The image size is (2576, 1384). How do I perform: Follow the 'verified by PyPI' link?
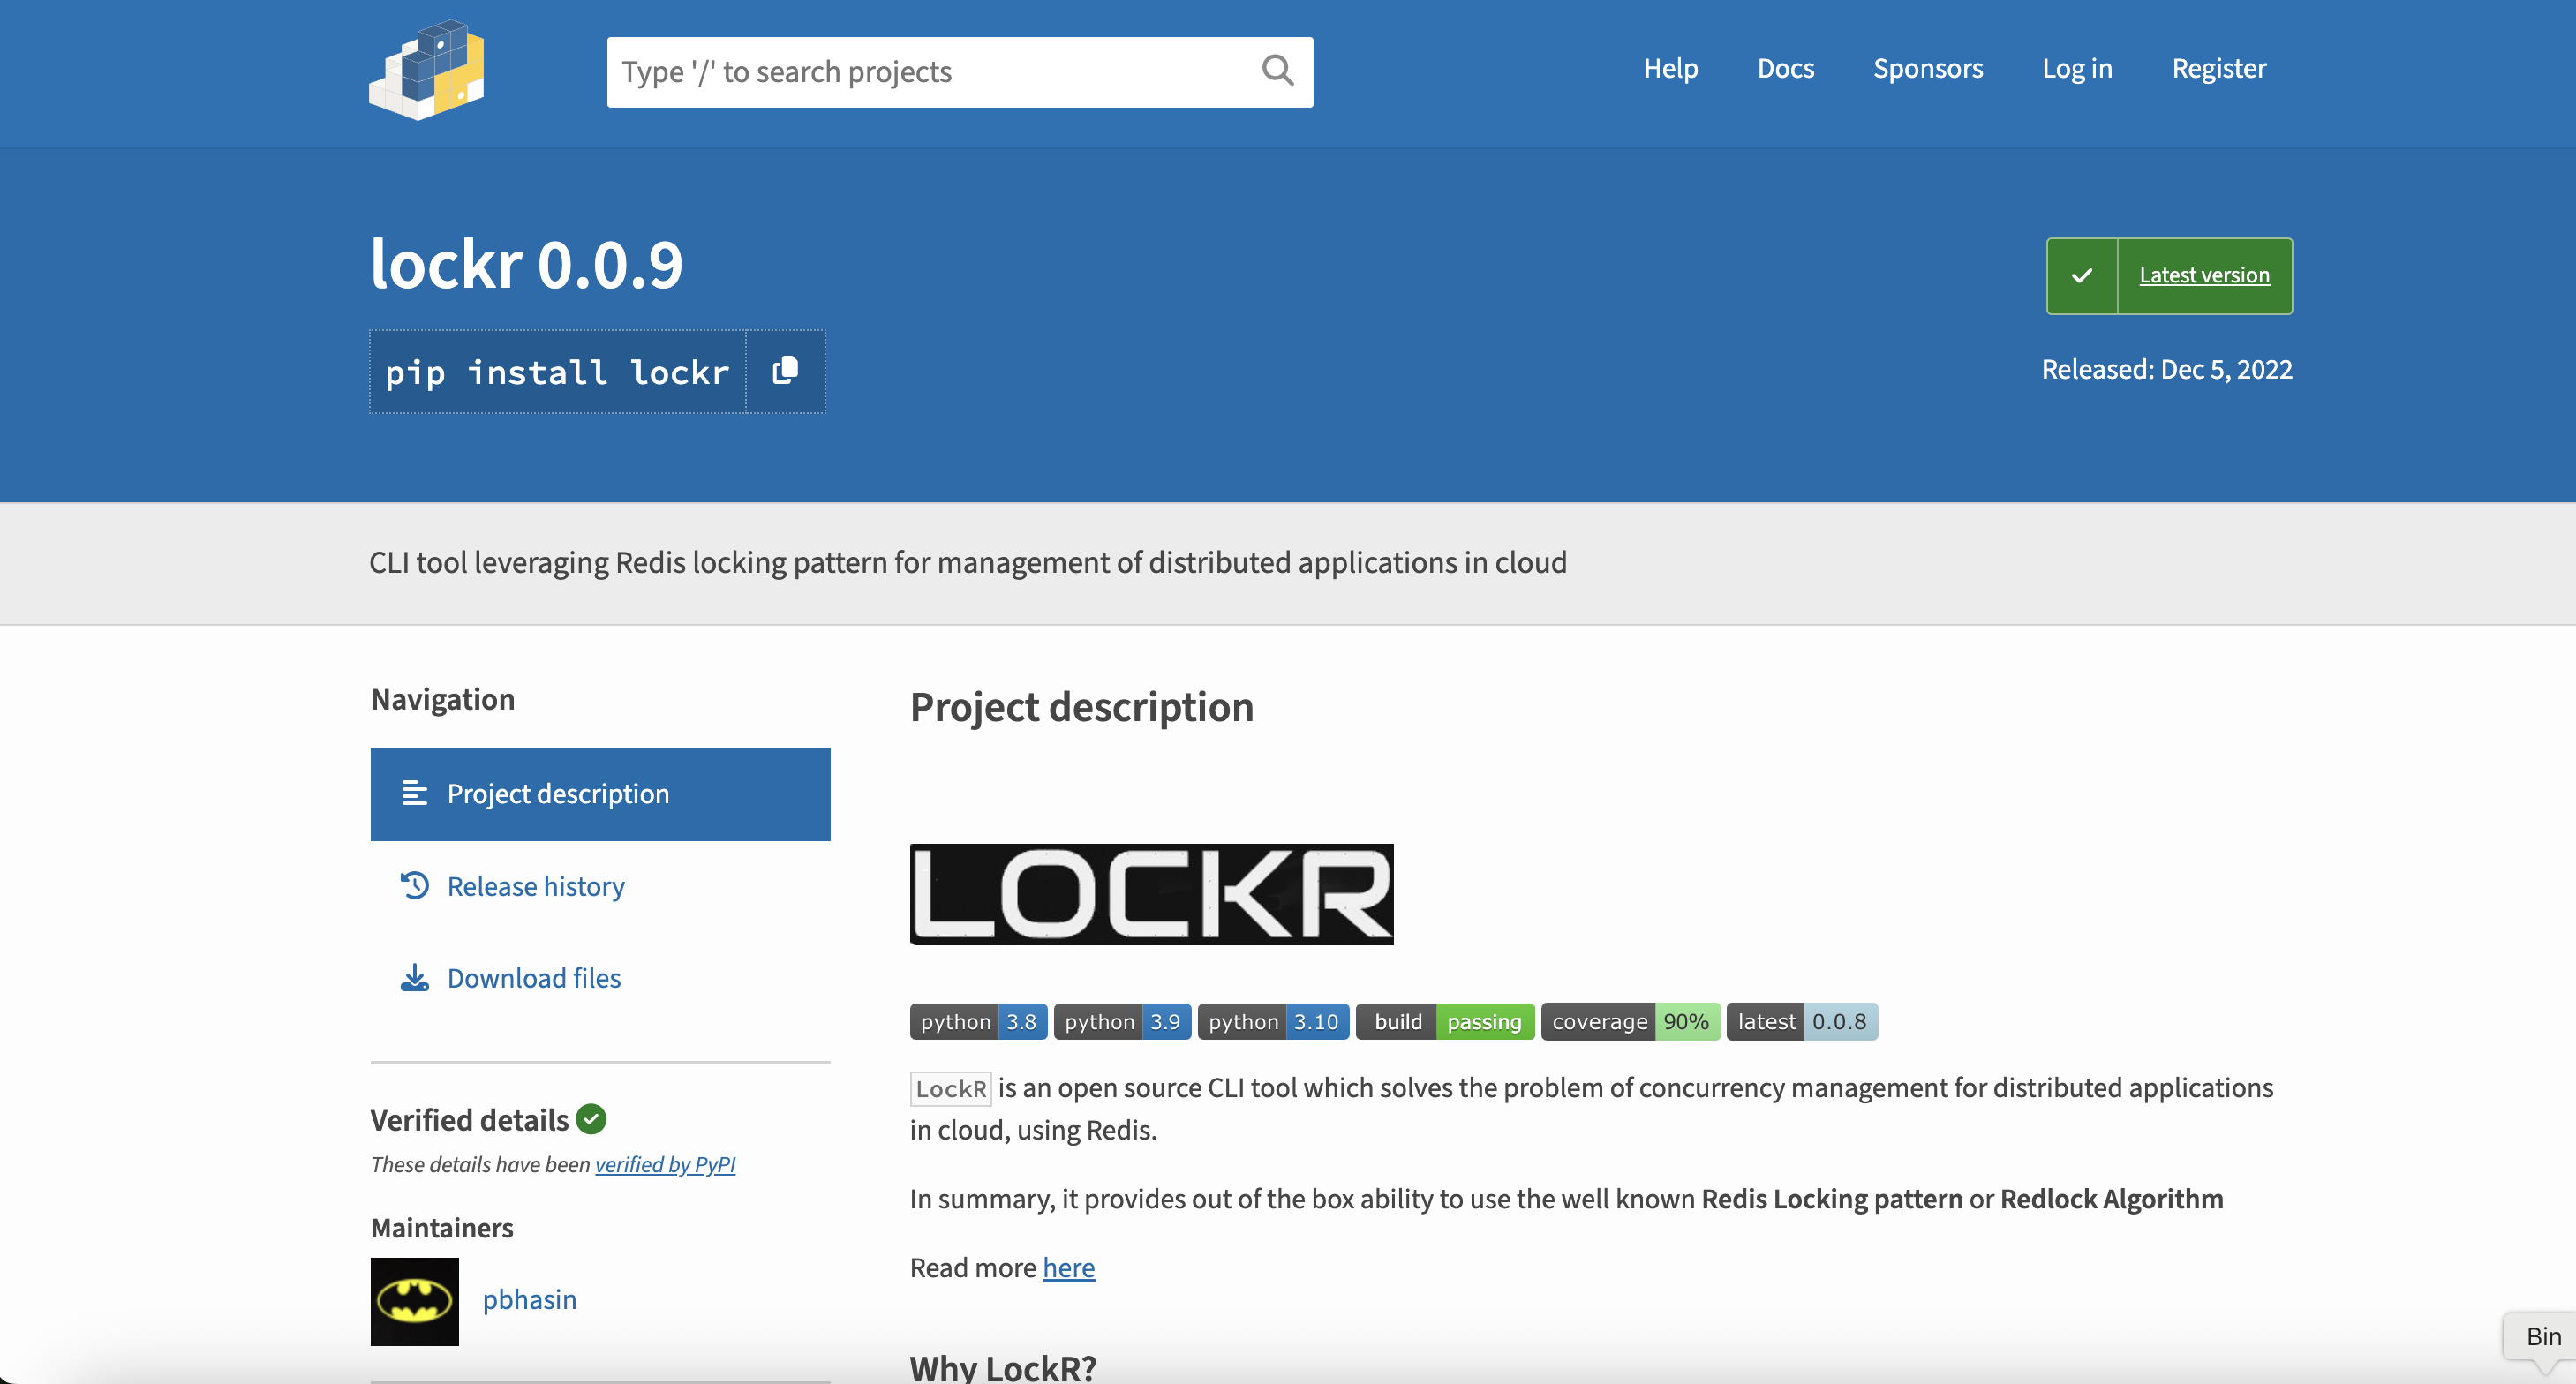[x=665, y=1164]
